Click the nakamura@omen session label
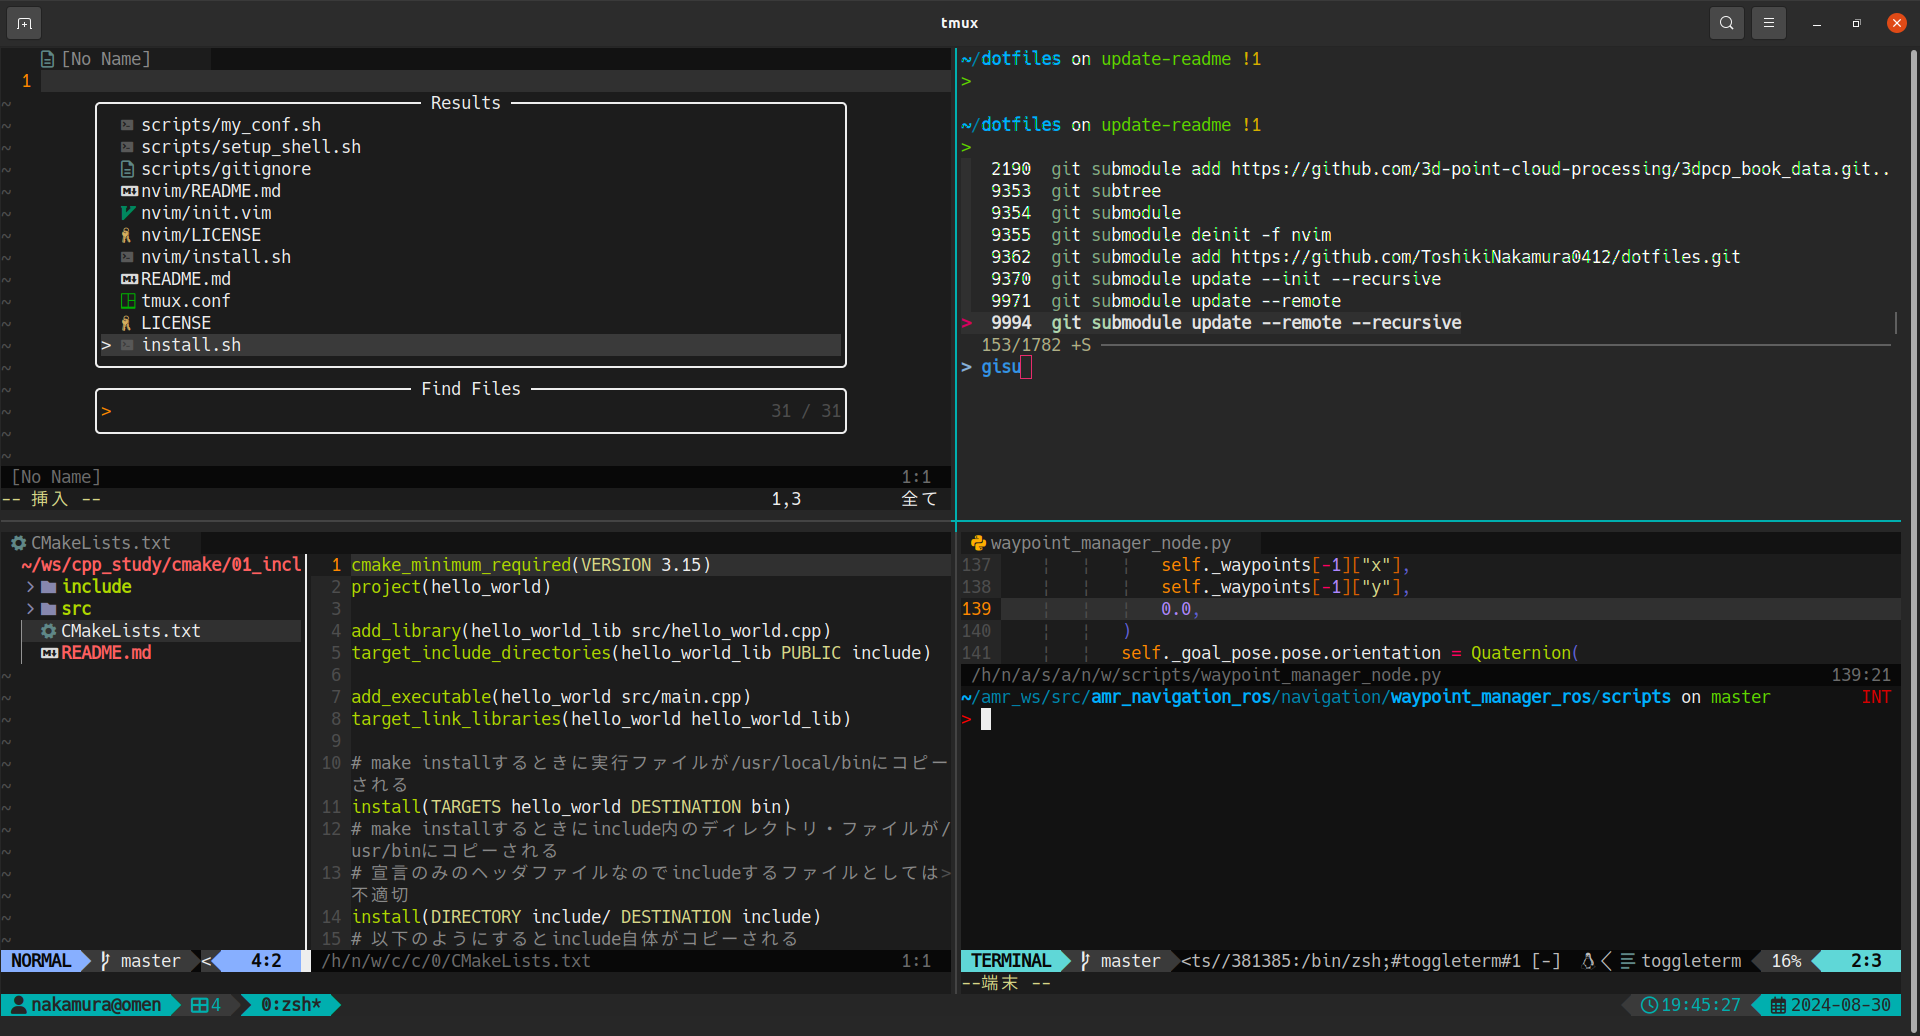Viewport: 1920px width, 1036px height. (96, 1005)
